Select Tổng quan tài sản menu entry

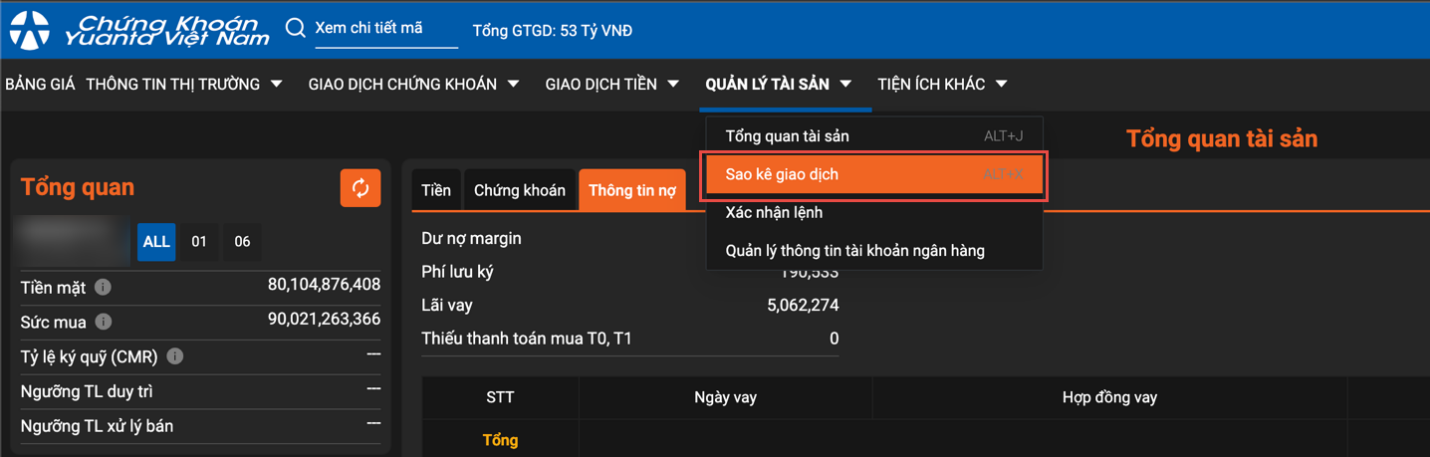[787, 136]
